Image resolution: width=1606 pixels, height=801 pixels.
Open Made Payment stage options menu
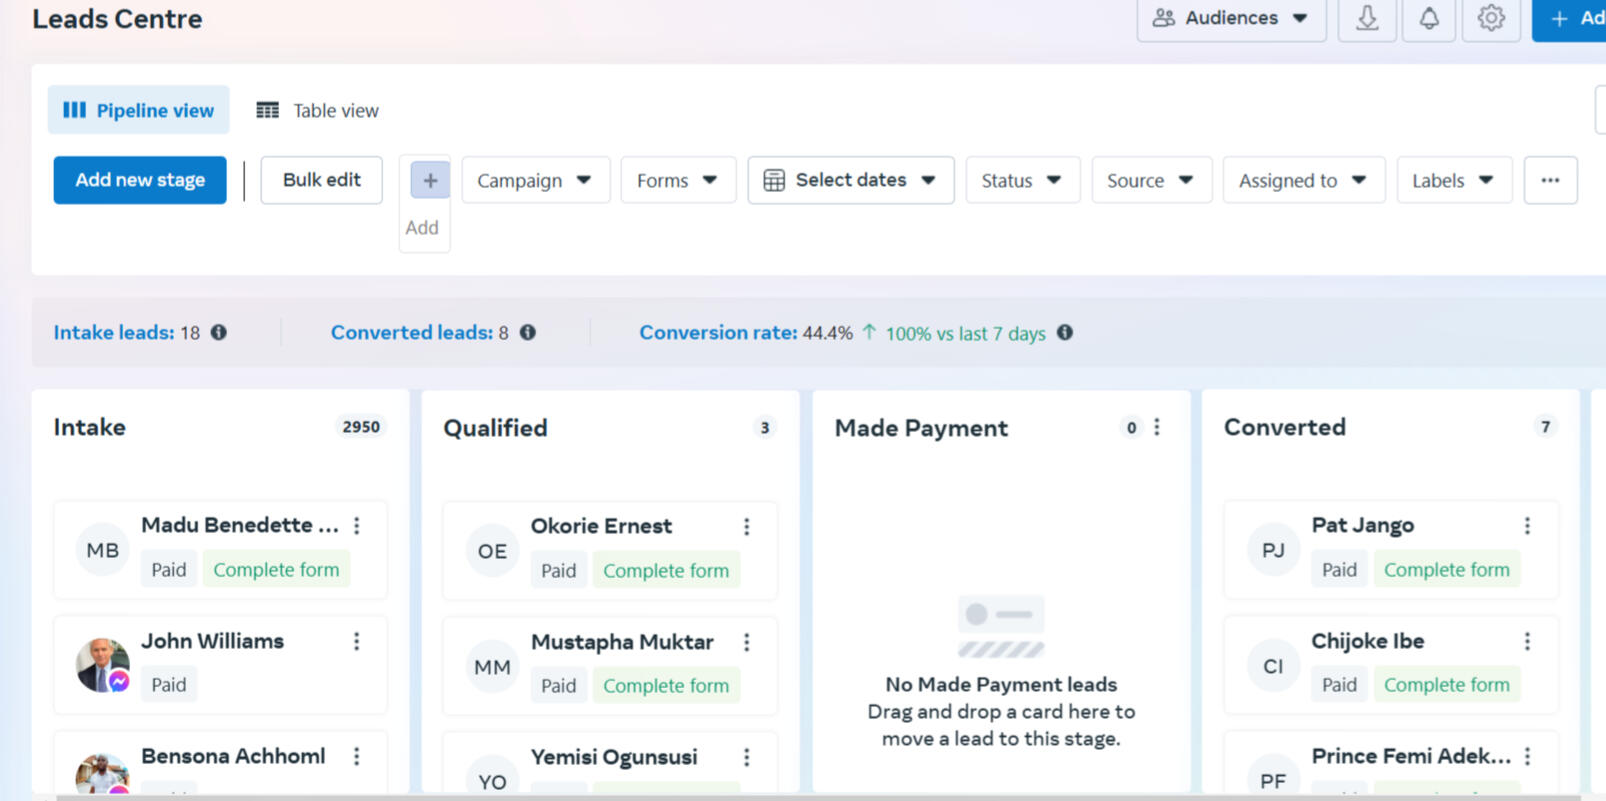[1157, 427]
